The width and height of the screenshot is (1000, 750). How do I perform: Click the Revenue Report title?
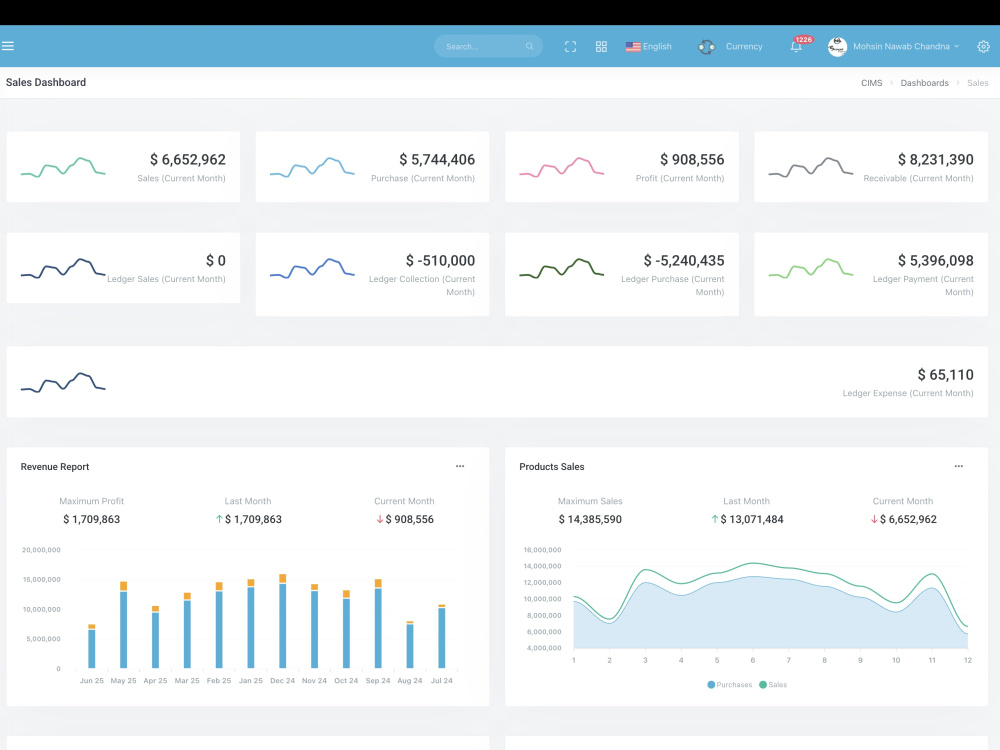(x=55, y=467)
